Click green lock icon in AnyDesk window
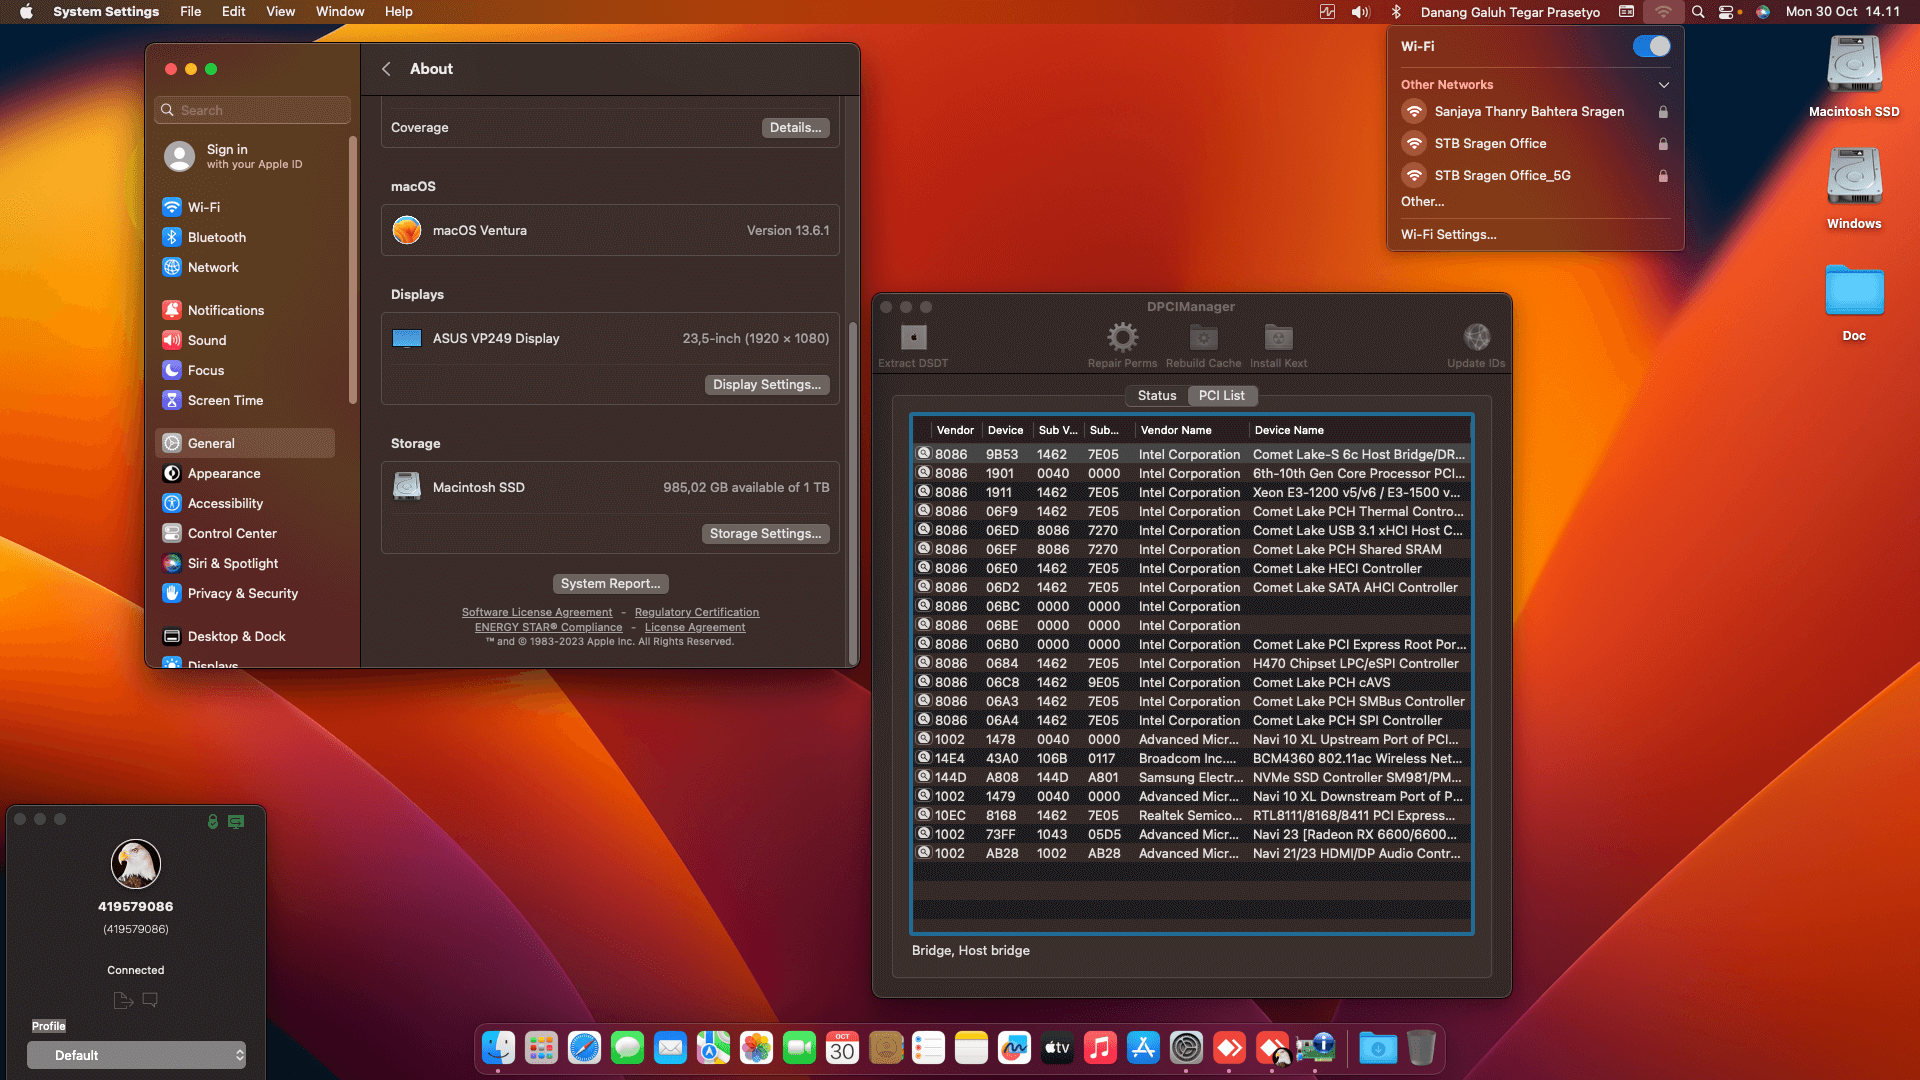Image resolution: width=1920 pixels, height=1080 pixels. coord(212,821)
